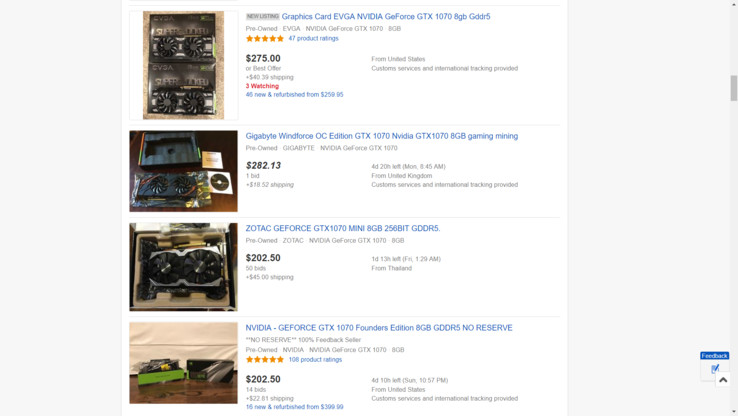Screen dimensions: 738x416
Task: Click the $282.13 price text
Action: (263, 166)
